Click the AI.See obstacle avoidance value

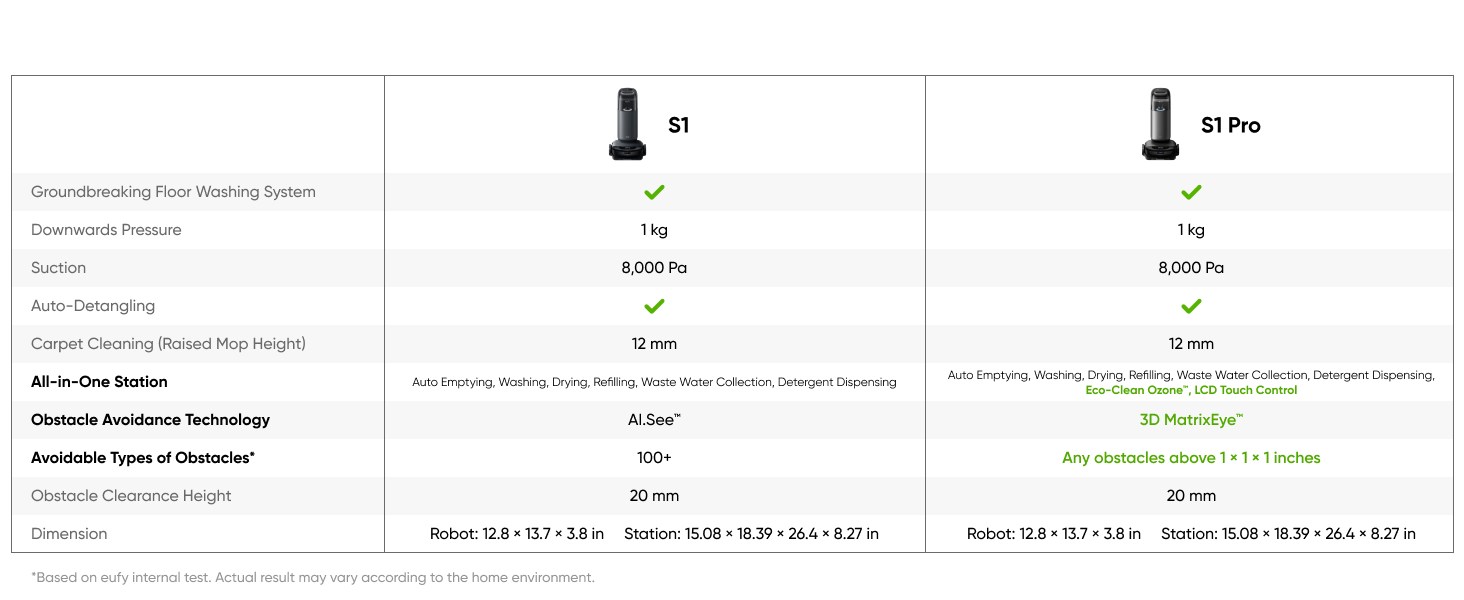click(654, 420)
